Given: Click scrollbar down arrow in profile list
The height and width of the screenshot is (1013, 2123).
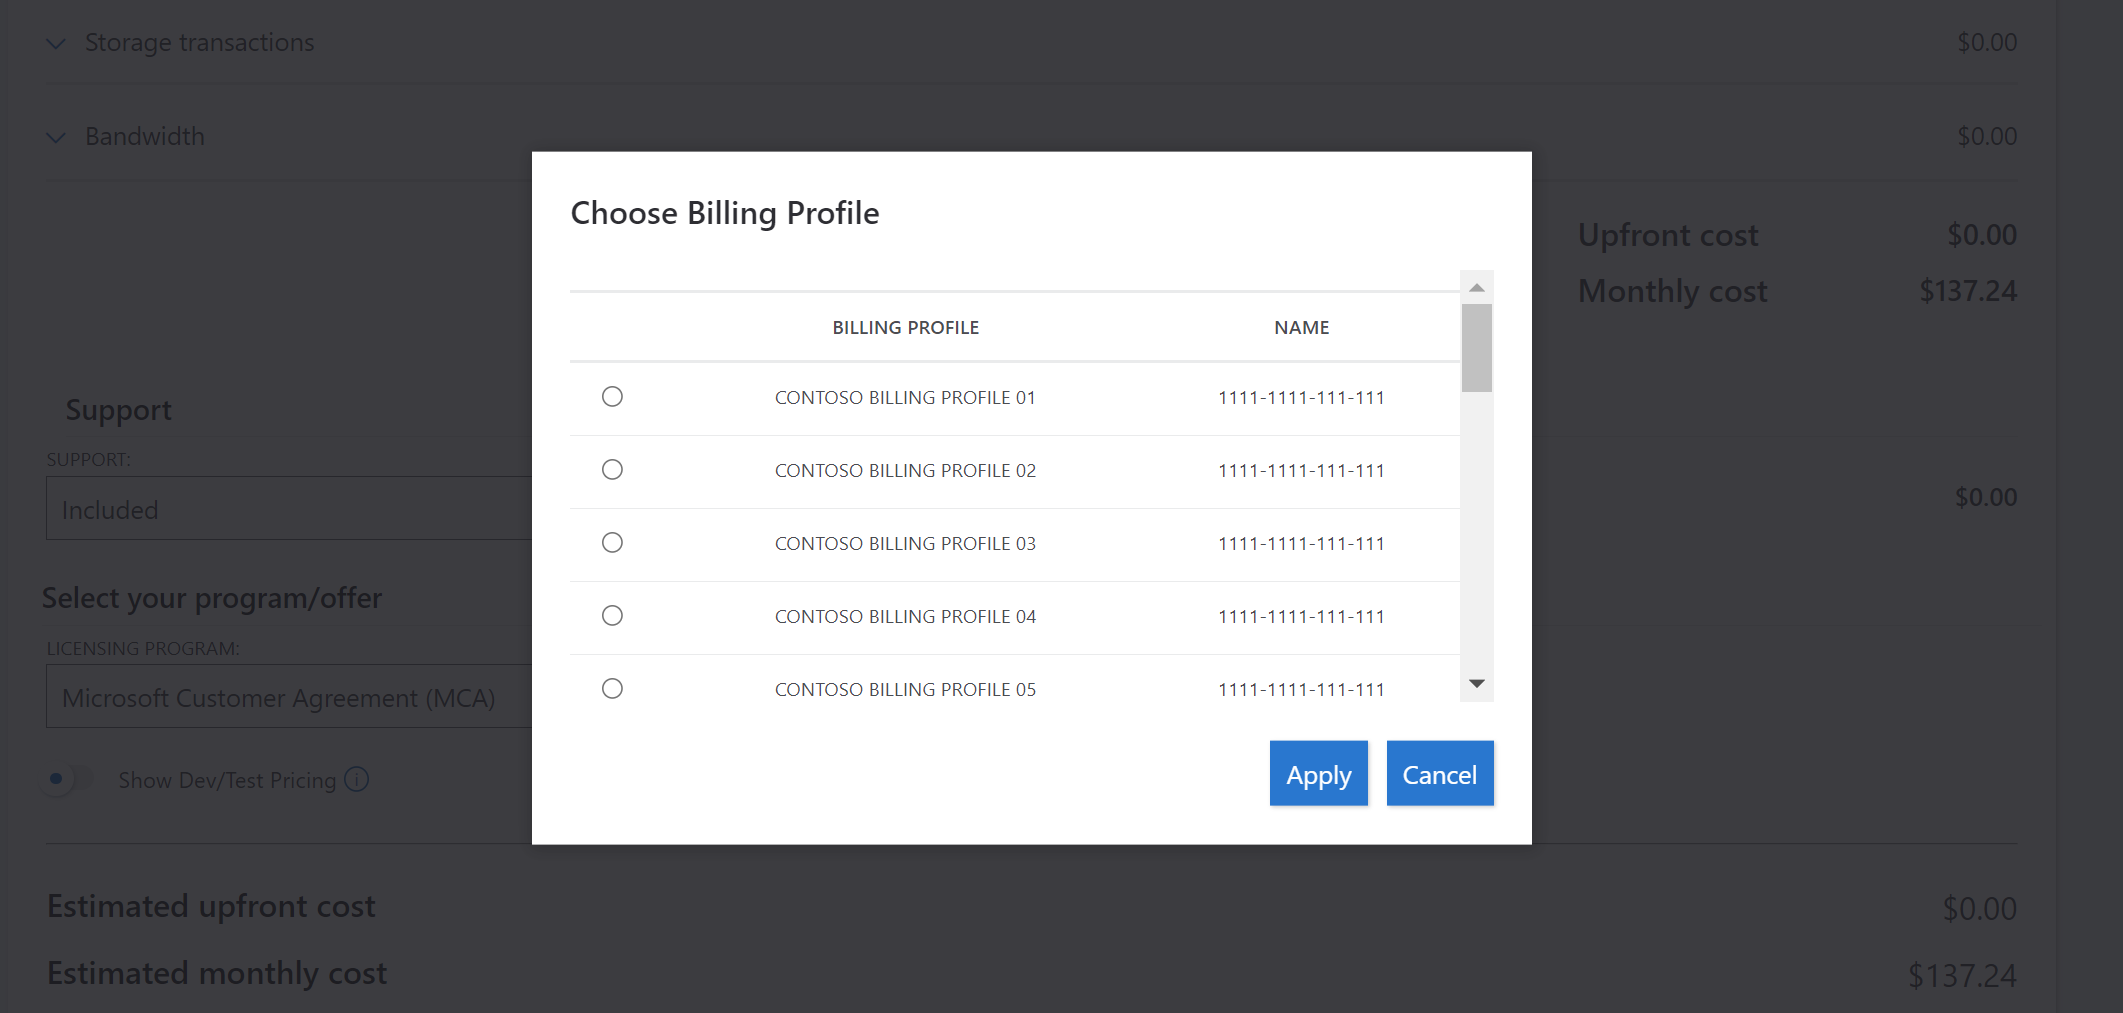Looking at the screenshot, I should [x=1476, y=684].
